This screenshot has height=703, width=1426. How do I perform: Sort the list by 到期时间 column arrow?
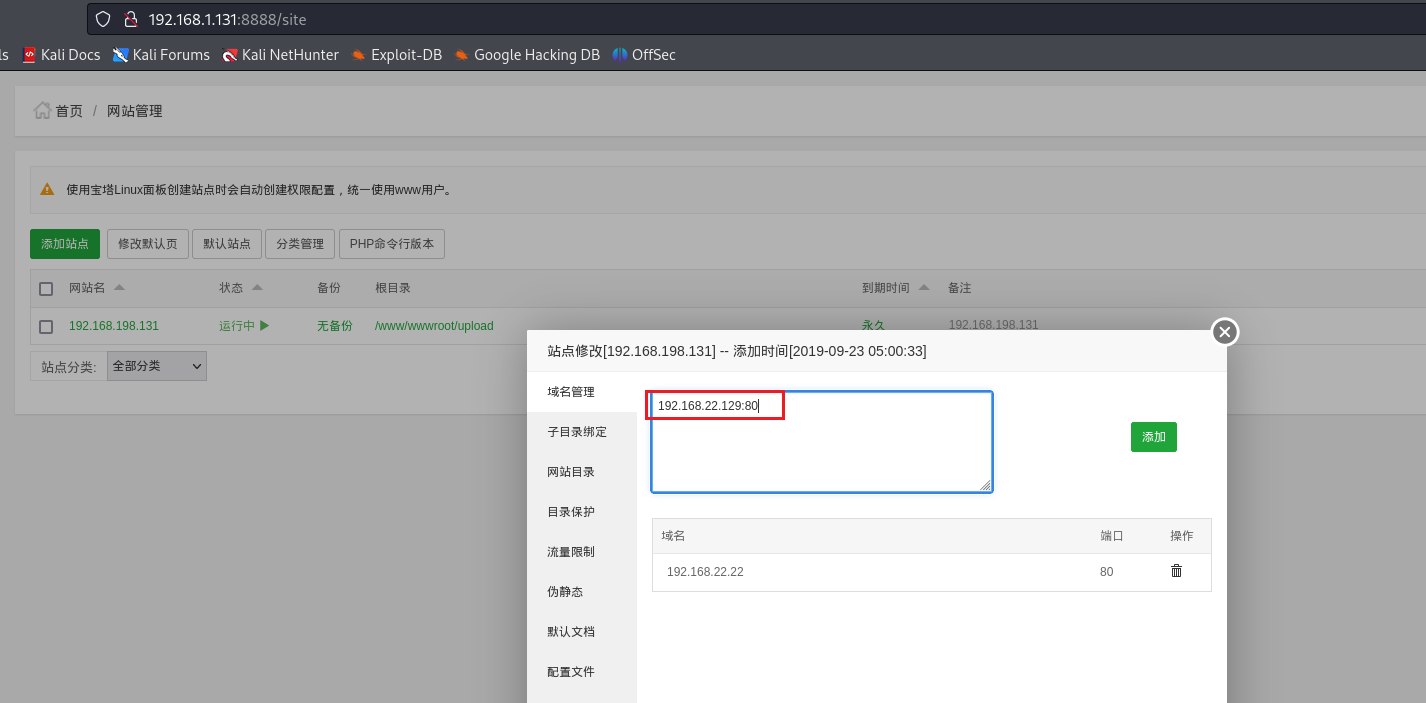pyautogui.click(x=924, y=288)
